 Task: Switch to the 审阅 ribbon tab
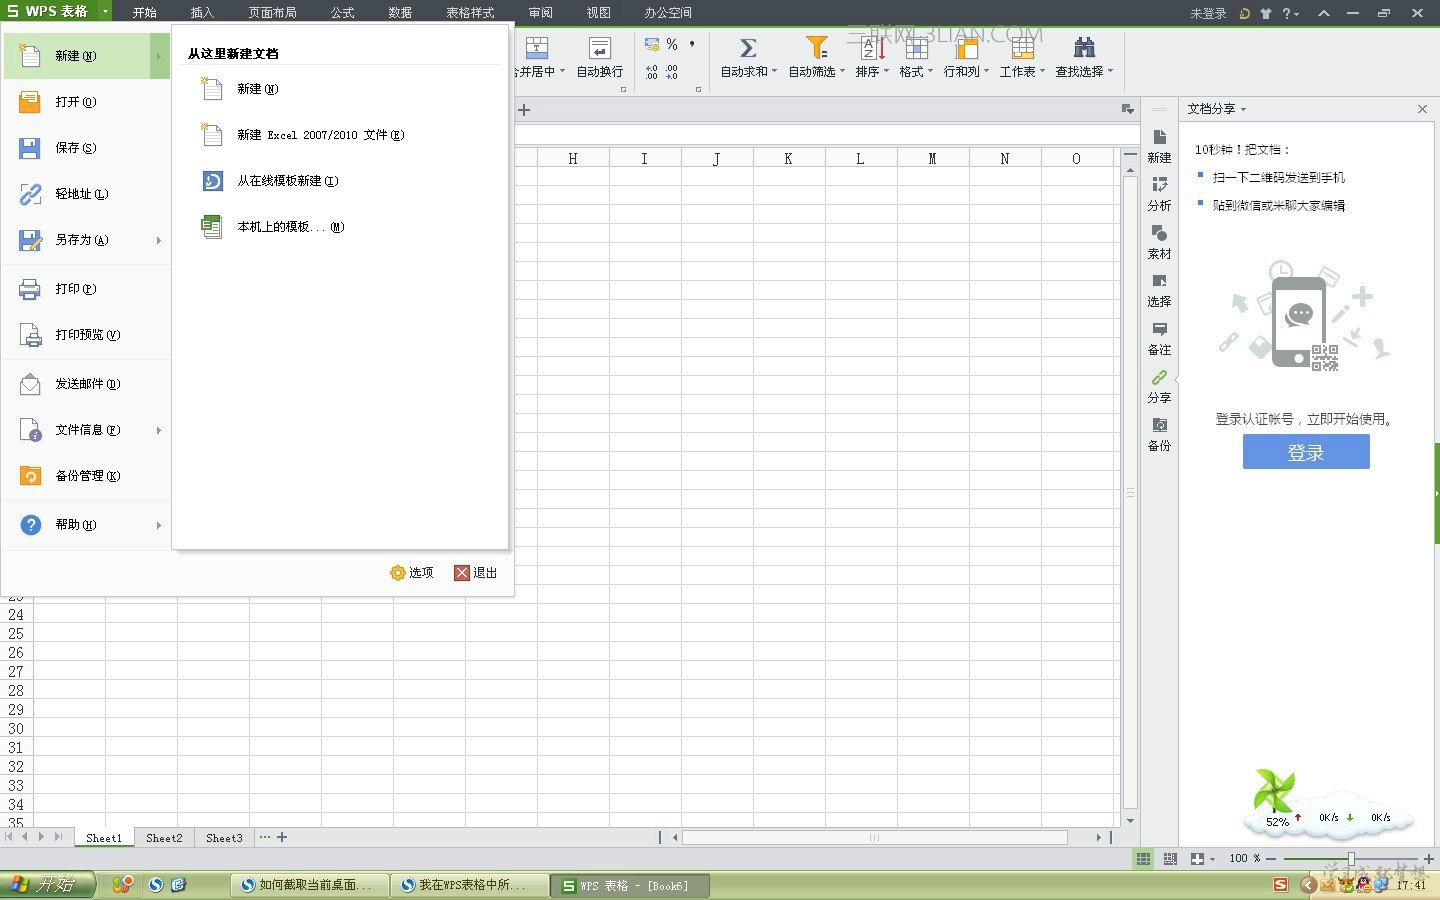click(541, 13)
